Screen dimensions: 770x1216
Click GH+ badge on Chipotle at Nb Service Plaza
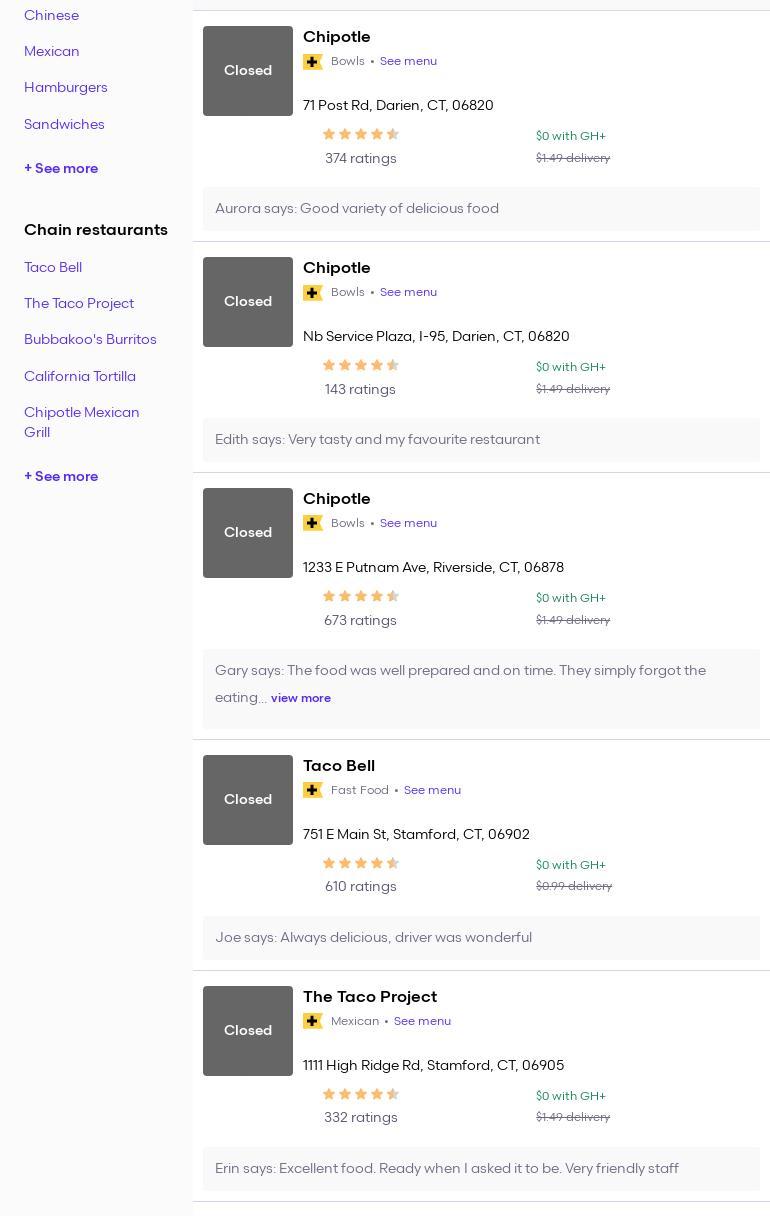pos(313,293)
